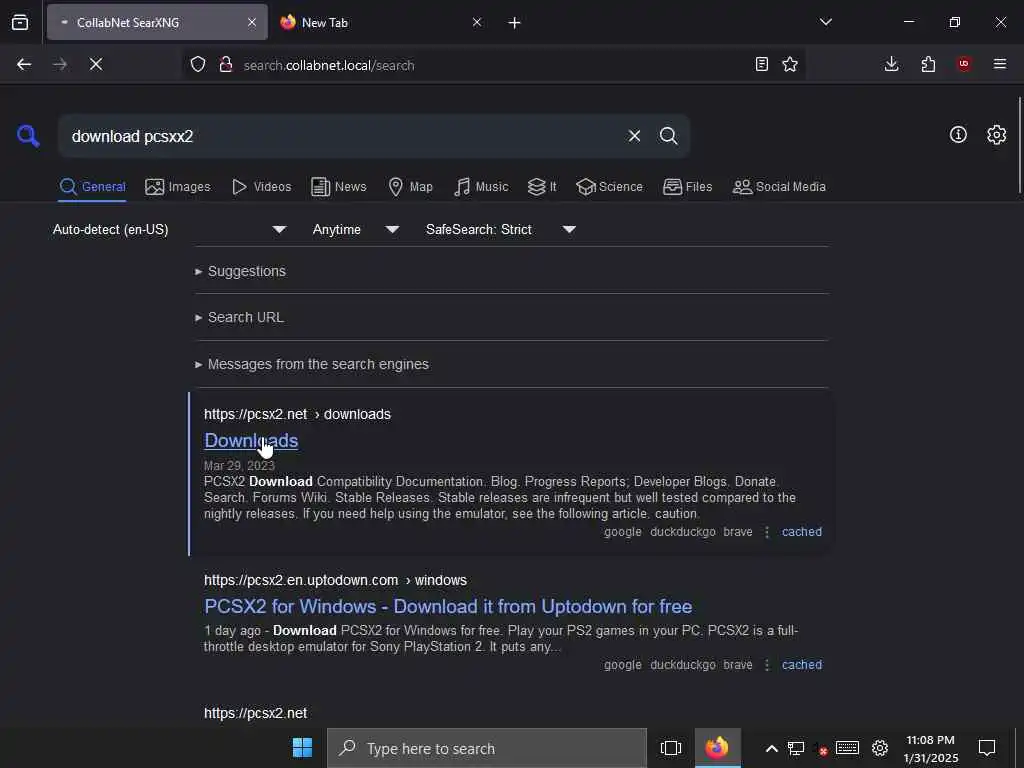Toggle Reader View in address bar
Screen dimensions: 1024x768
click(x=761, y=64)
